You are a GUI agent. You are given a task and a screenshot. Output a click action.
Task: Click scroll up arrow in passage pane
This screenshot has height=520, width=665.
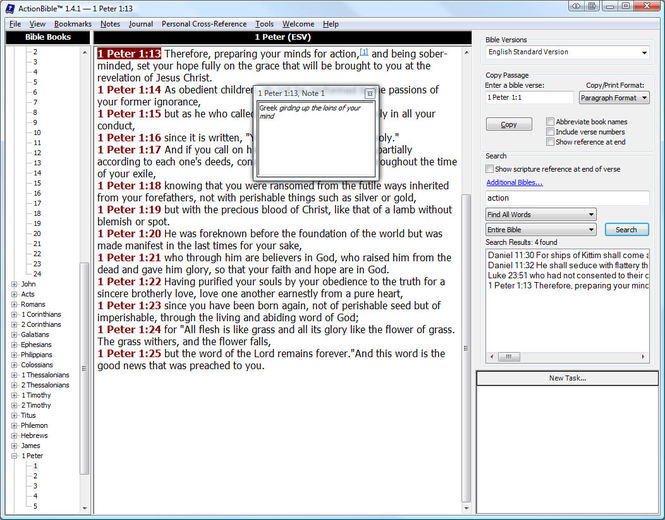[467, 53]
